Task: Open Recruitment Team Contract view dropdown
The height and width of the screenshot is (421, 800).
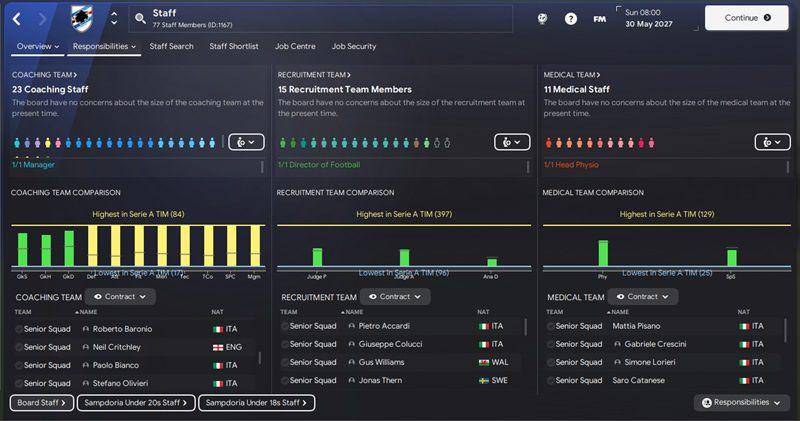Action: pos(395,296)
